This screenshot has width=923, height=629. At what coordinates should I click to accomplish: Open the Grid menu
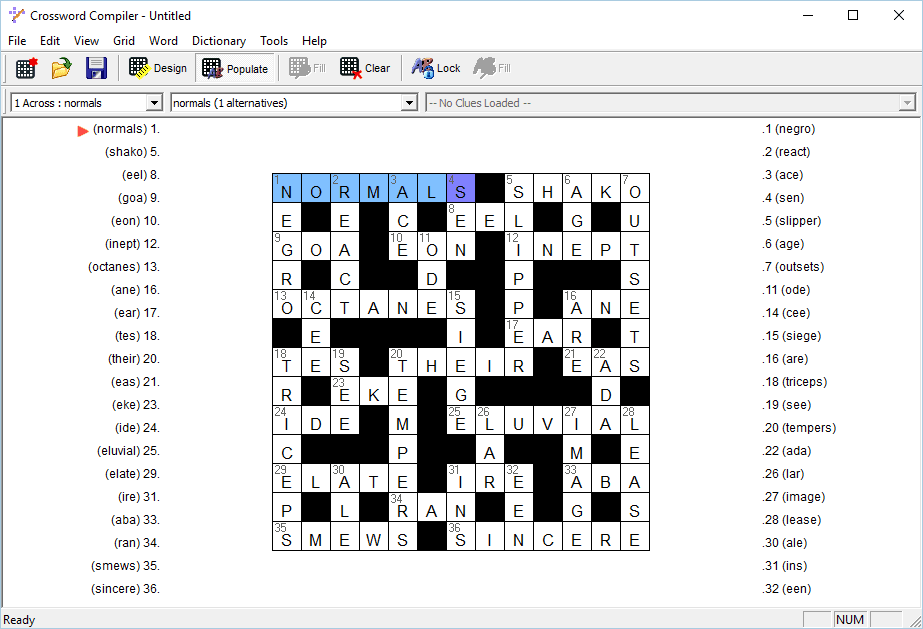pyautogui.click(x=124, y=41)
